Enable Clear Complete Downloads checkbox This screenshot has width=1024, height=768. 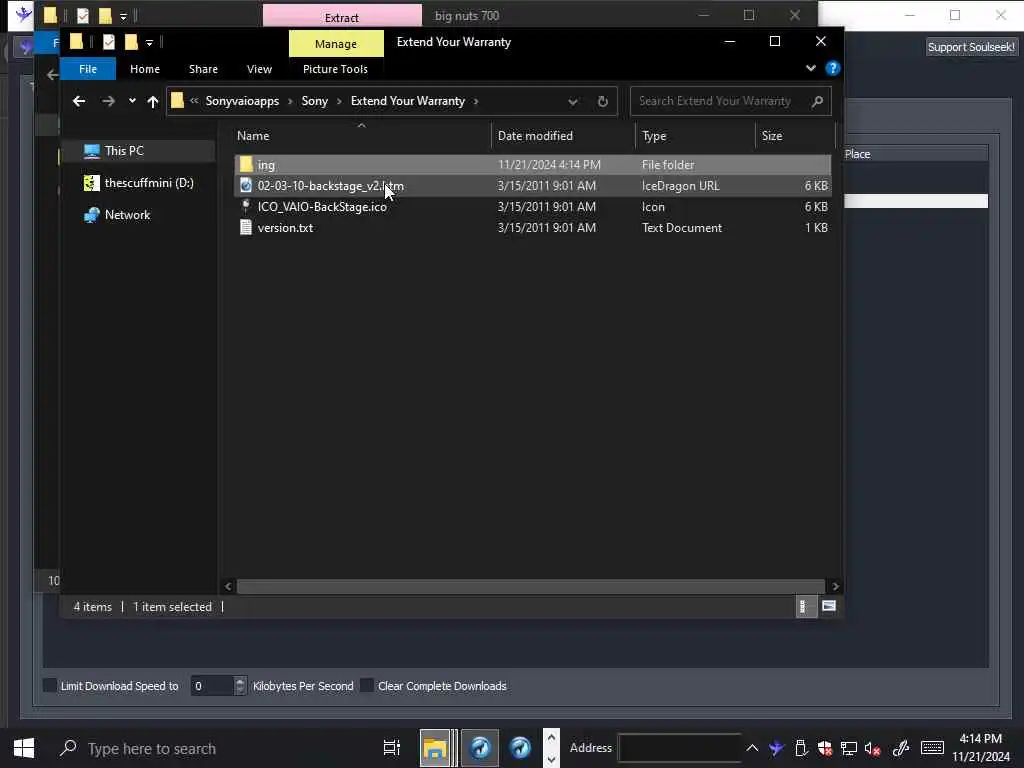point(367,685)
